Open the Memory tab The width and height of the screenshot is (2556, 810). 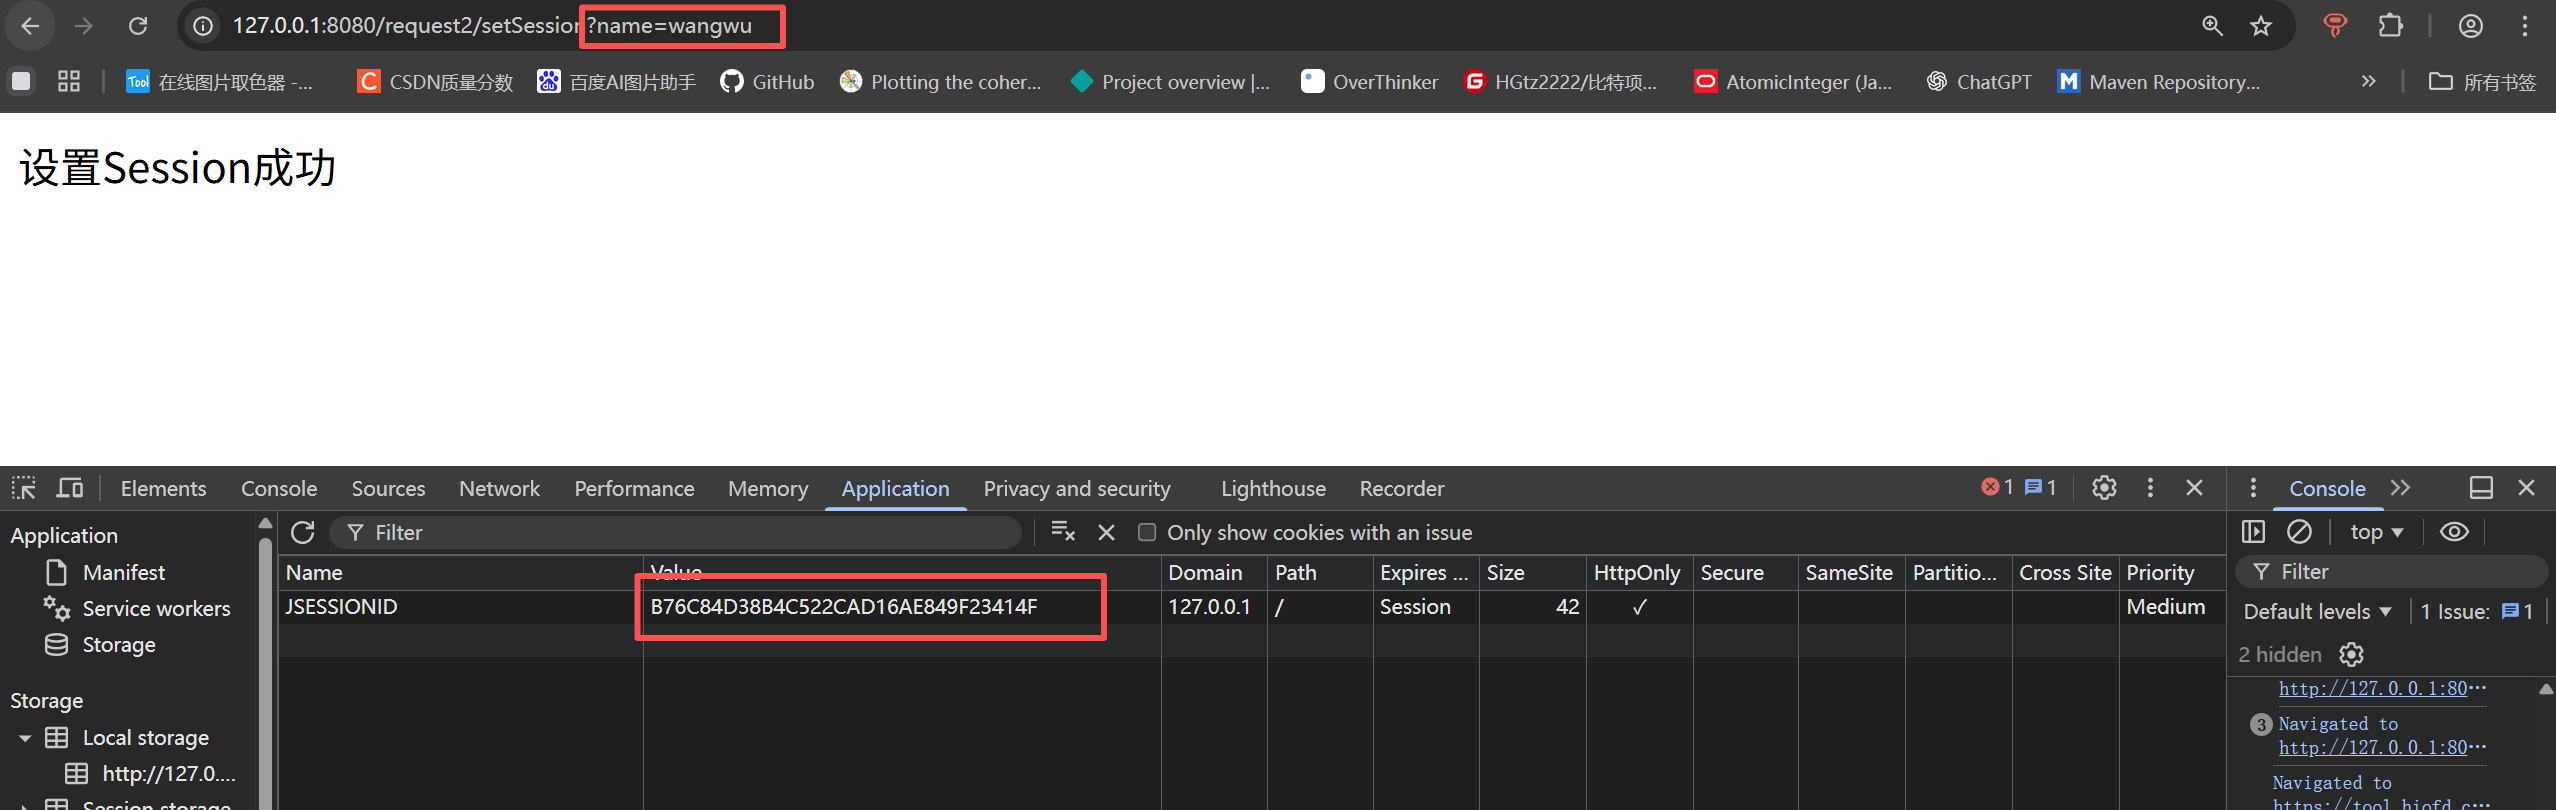click(768, 489)
